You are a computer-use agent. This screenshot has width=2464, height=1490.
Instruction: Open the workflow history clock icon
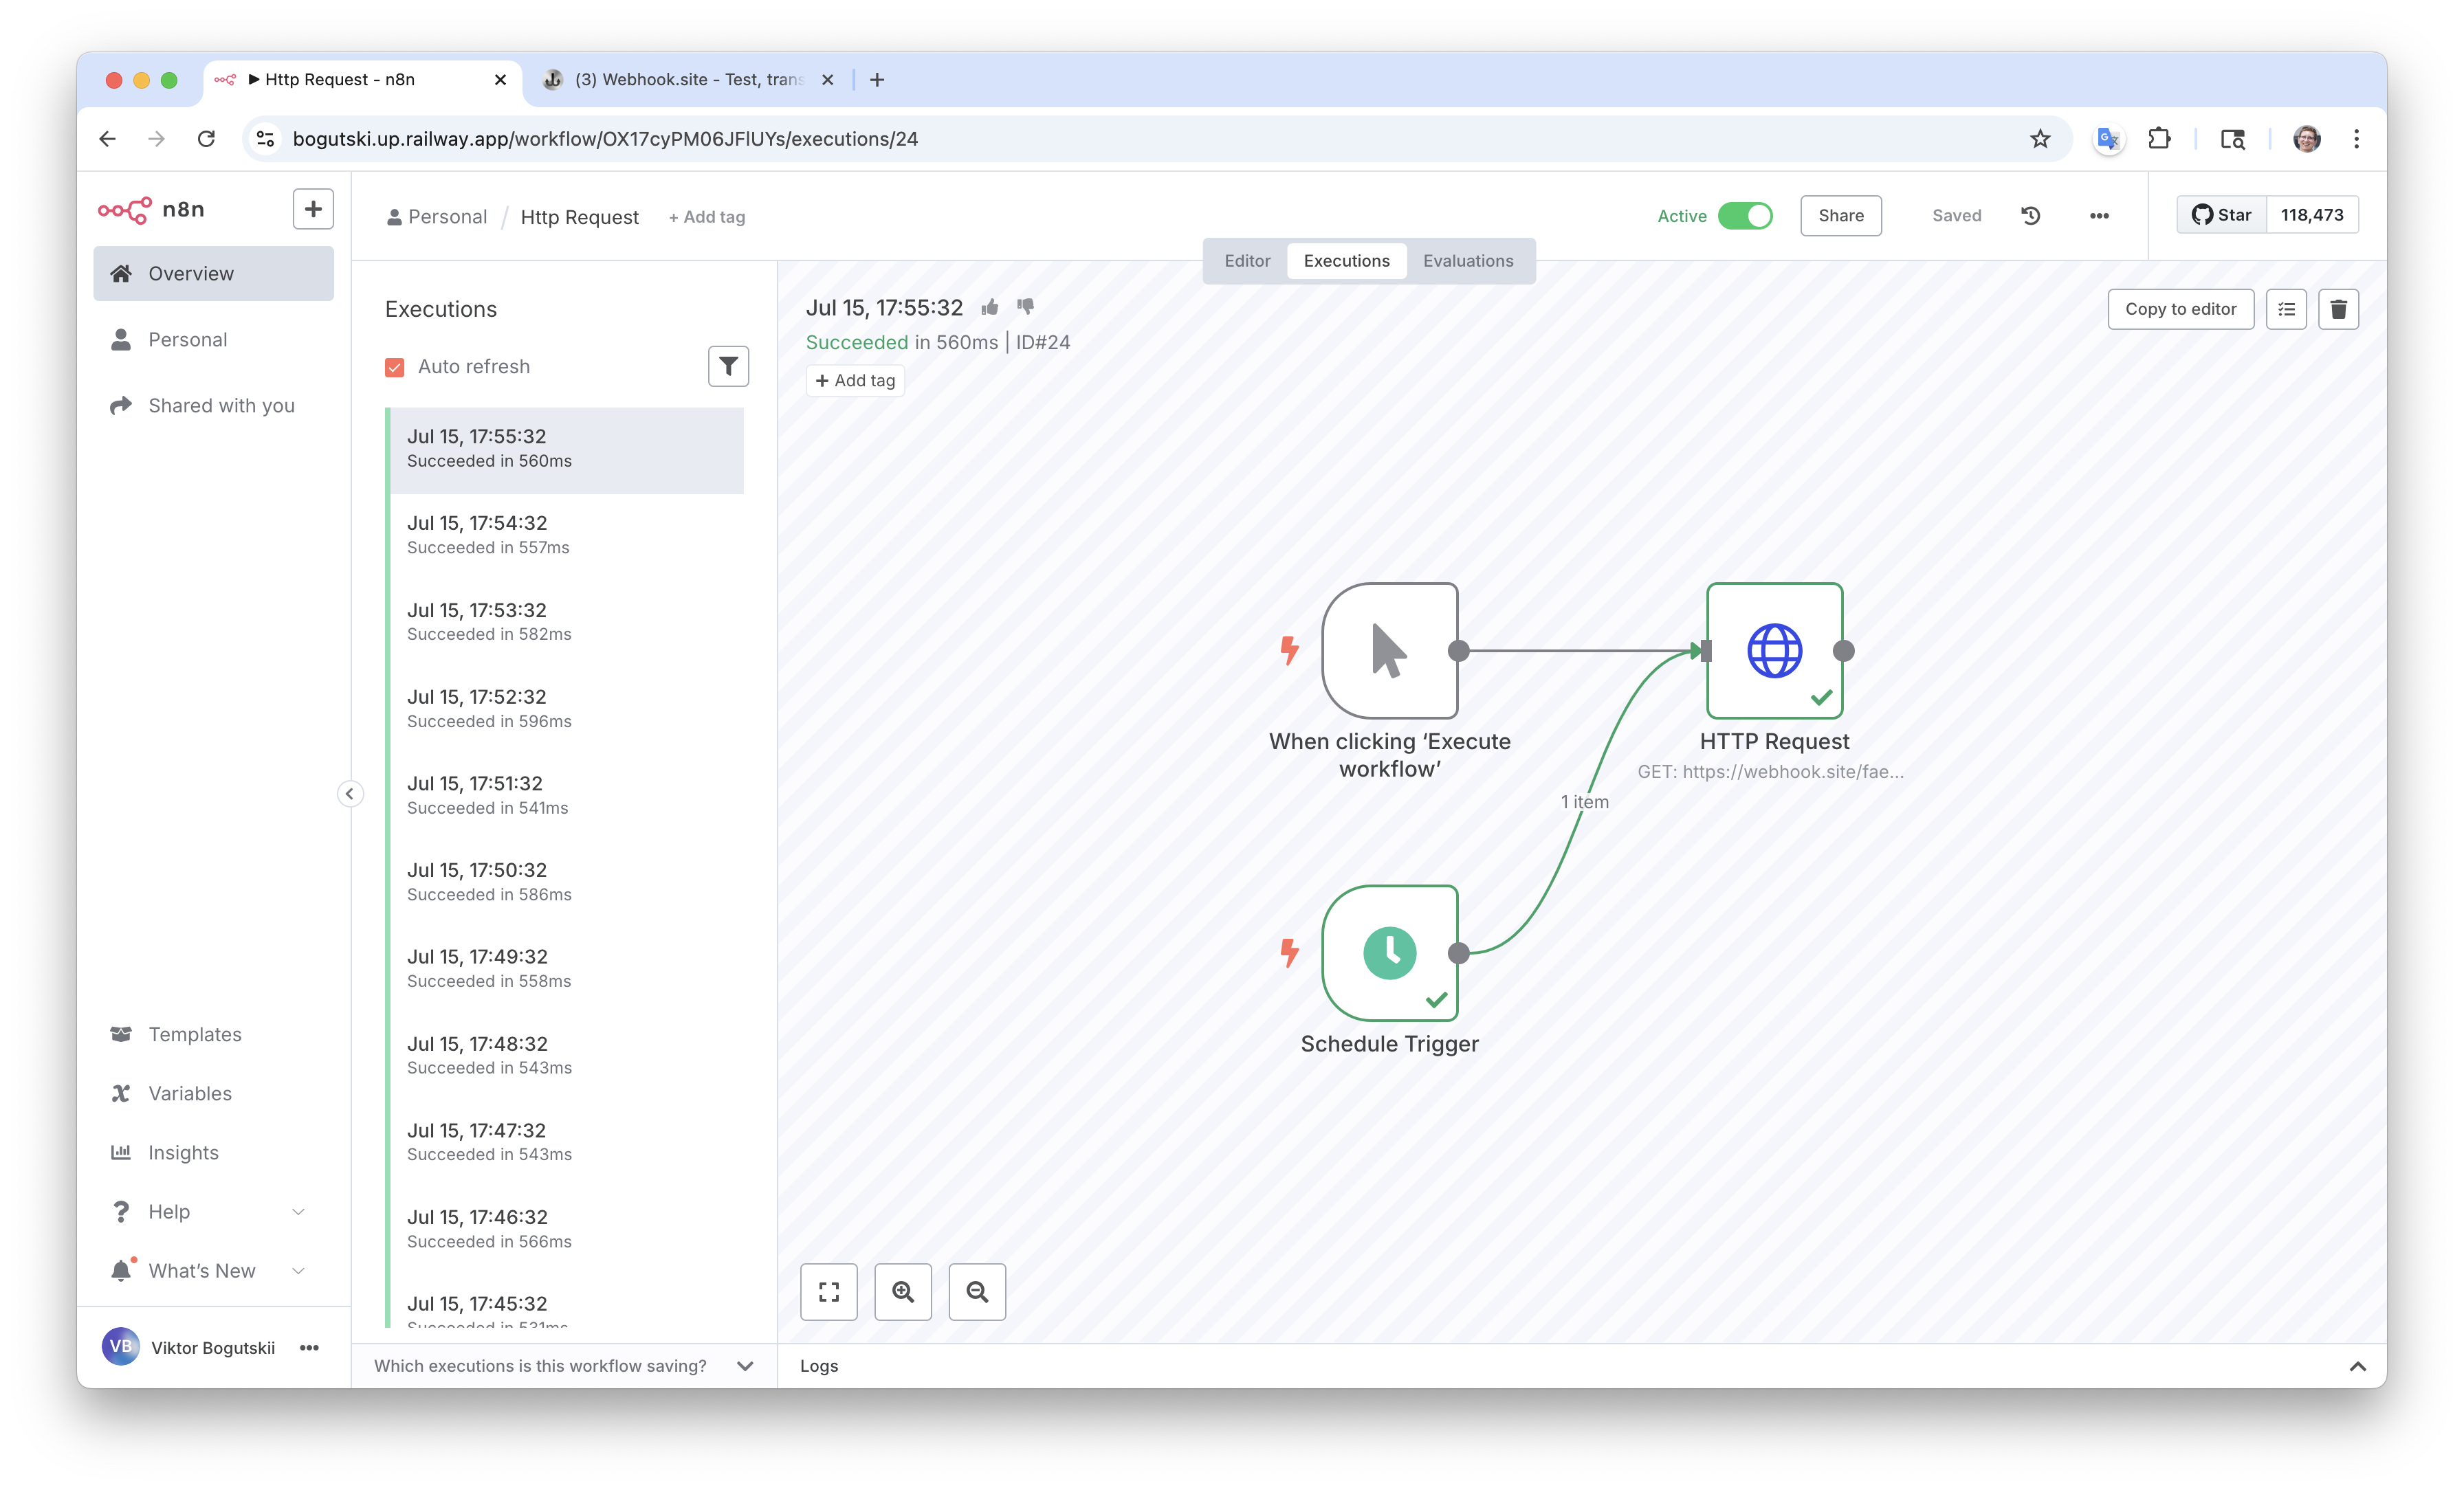[2030, 215]
